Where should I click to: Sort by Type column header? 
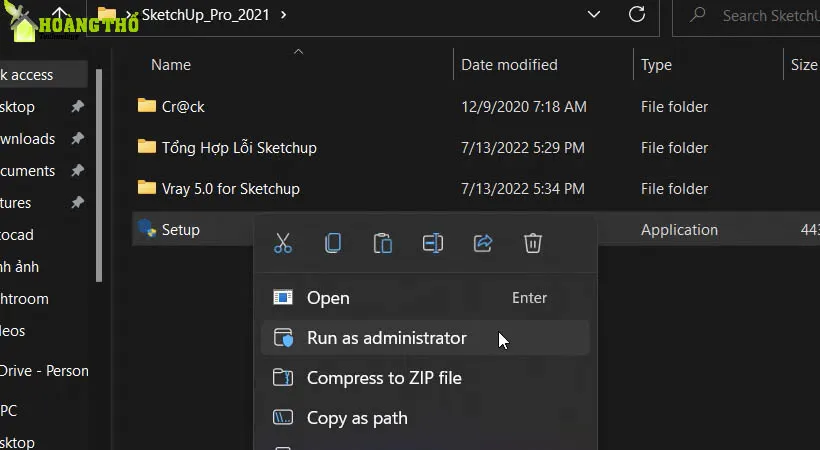tap(656, 65)
